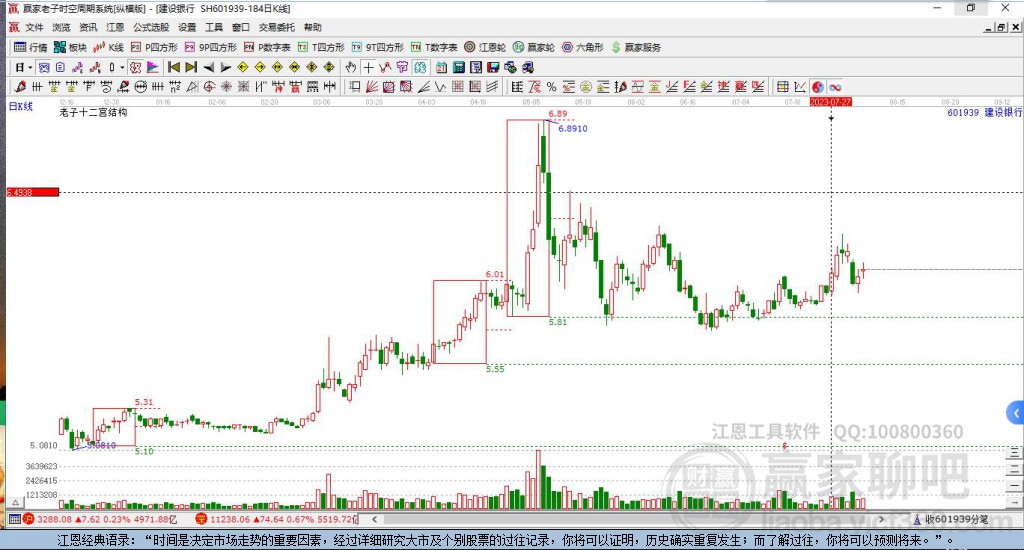Click the horizontal scrollbar right arrow
The image size is (1024, 550).
click(881, 519)
